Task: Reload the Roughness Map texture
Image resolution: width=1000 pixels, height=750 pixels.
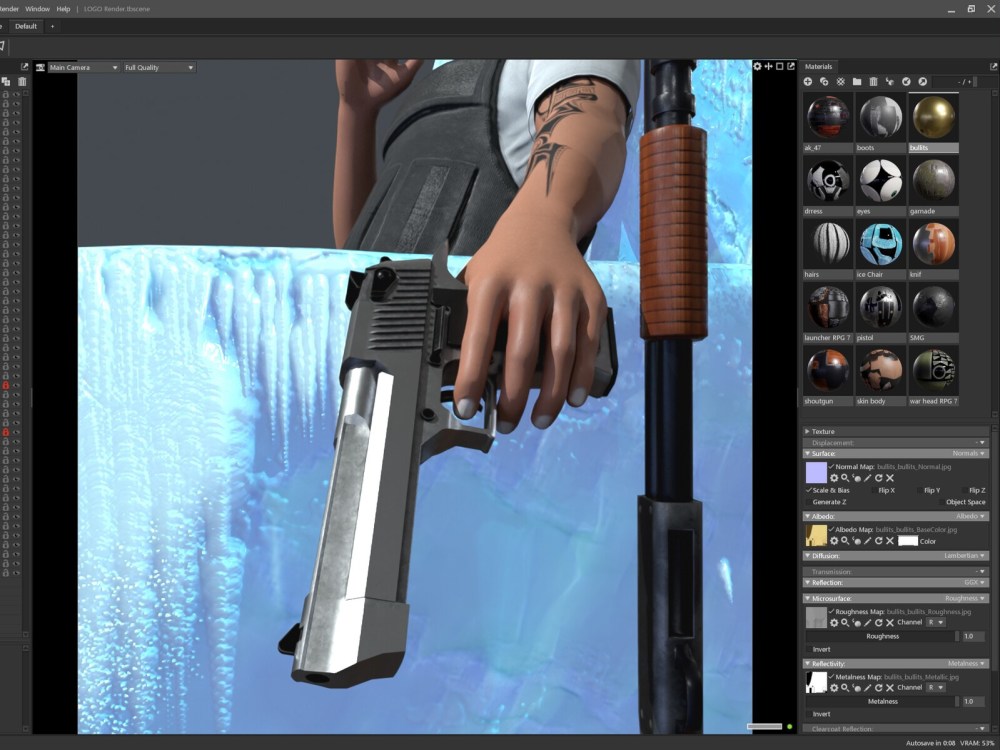Action: [x=879, y=622]
